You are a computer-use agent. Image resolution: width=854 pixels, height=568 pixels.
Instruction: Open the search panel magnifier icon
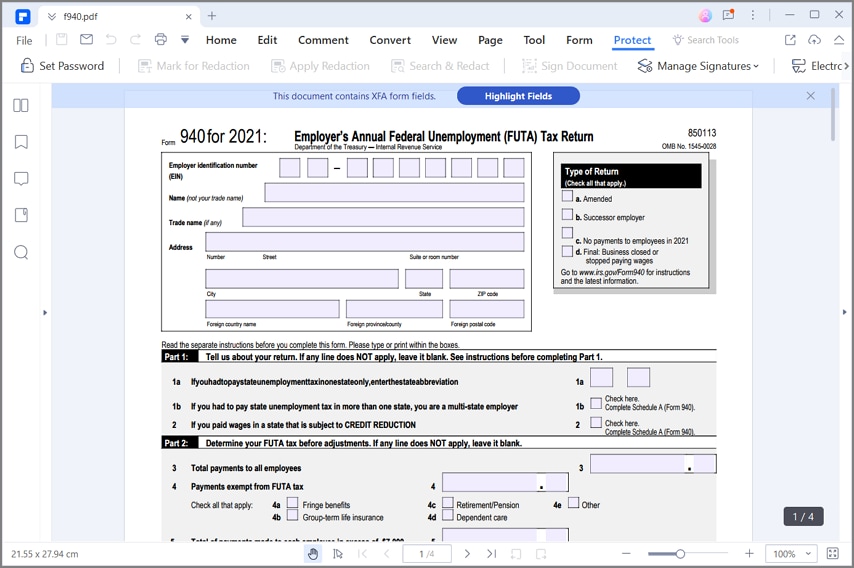pos(21,252)
